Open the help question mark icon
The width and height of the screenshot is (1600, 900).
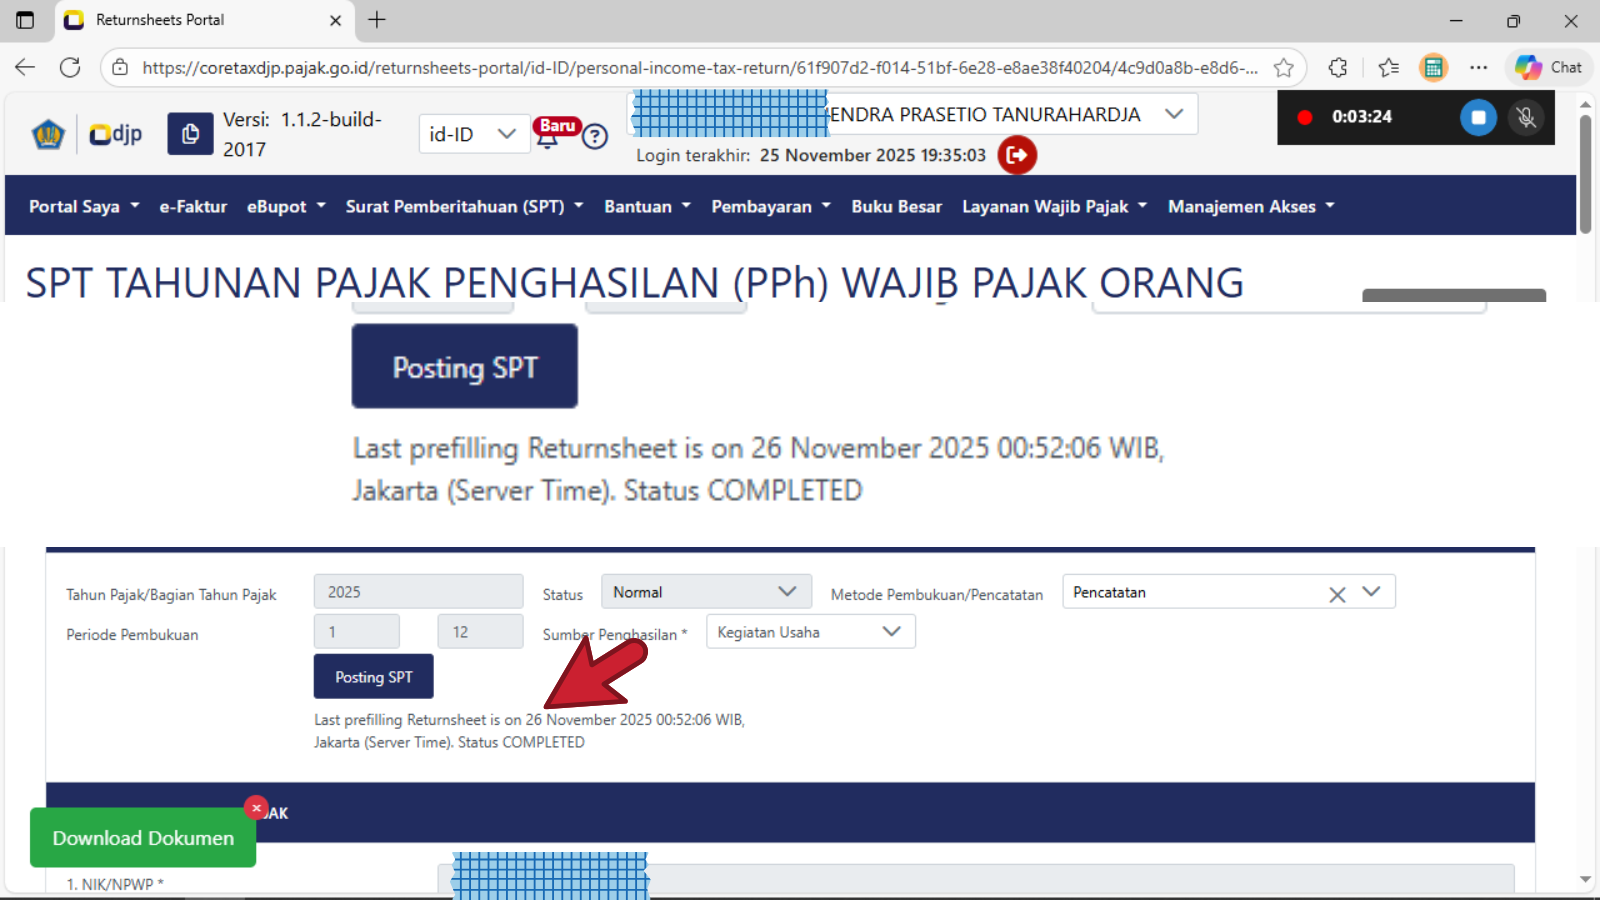tap(595, 136)
